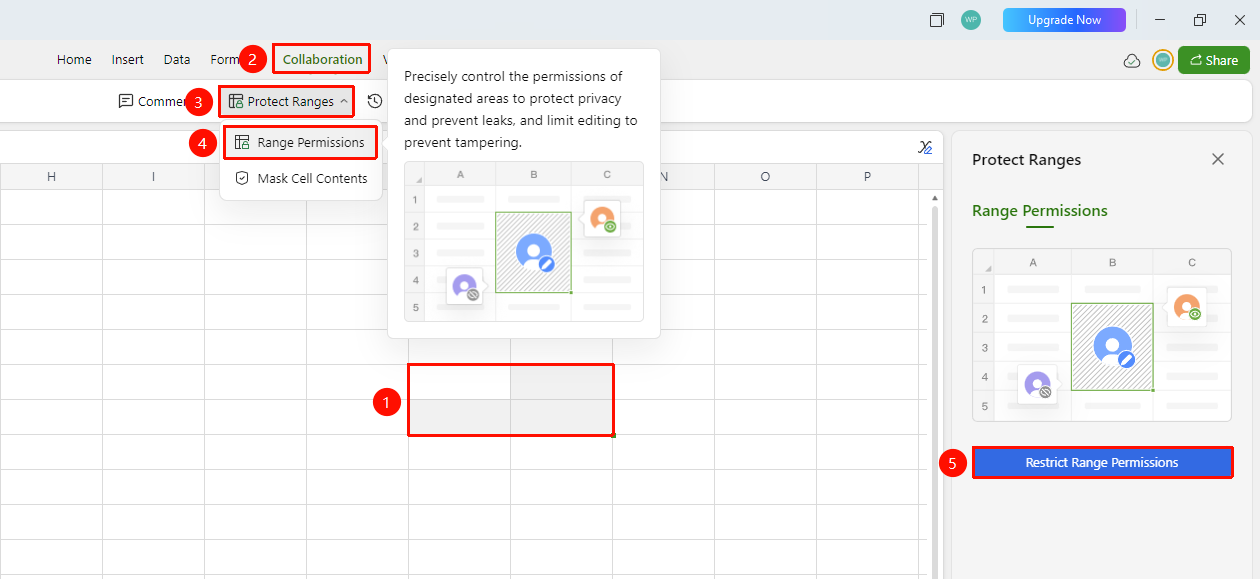Click the green Share button
Viewport: 1260px width, 579px height.
click(1213, 60)
